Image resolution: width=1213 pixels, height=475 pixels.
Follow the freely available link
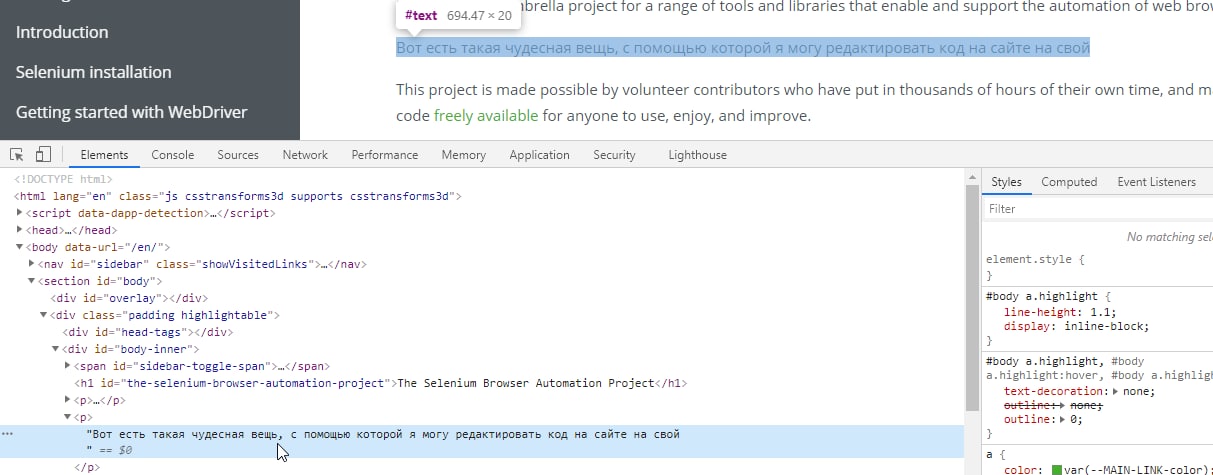[x=486, y=115]
